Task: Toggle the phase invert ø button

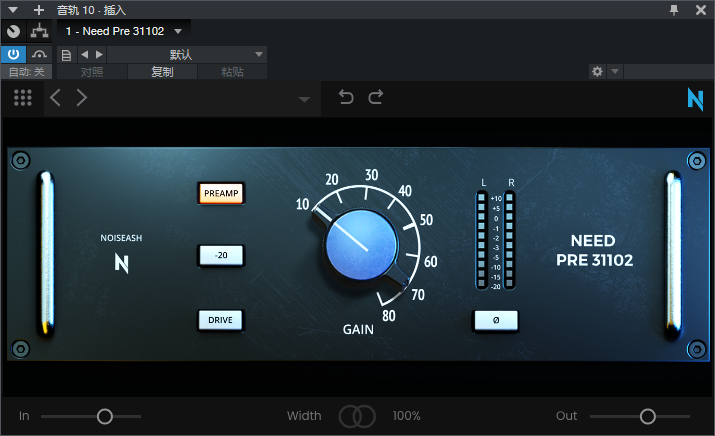Action: coord(496,321)
